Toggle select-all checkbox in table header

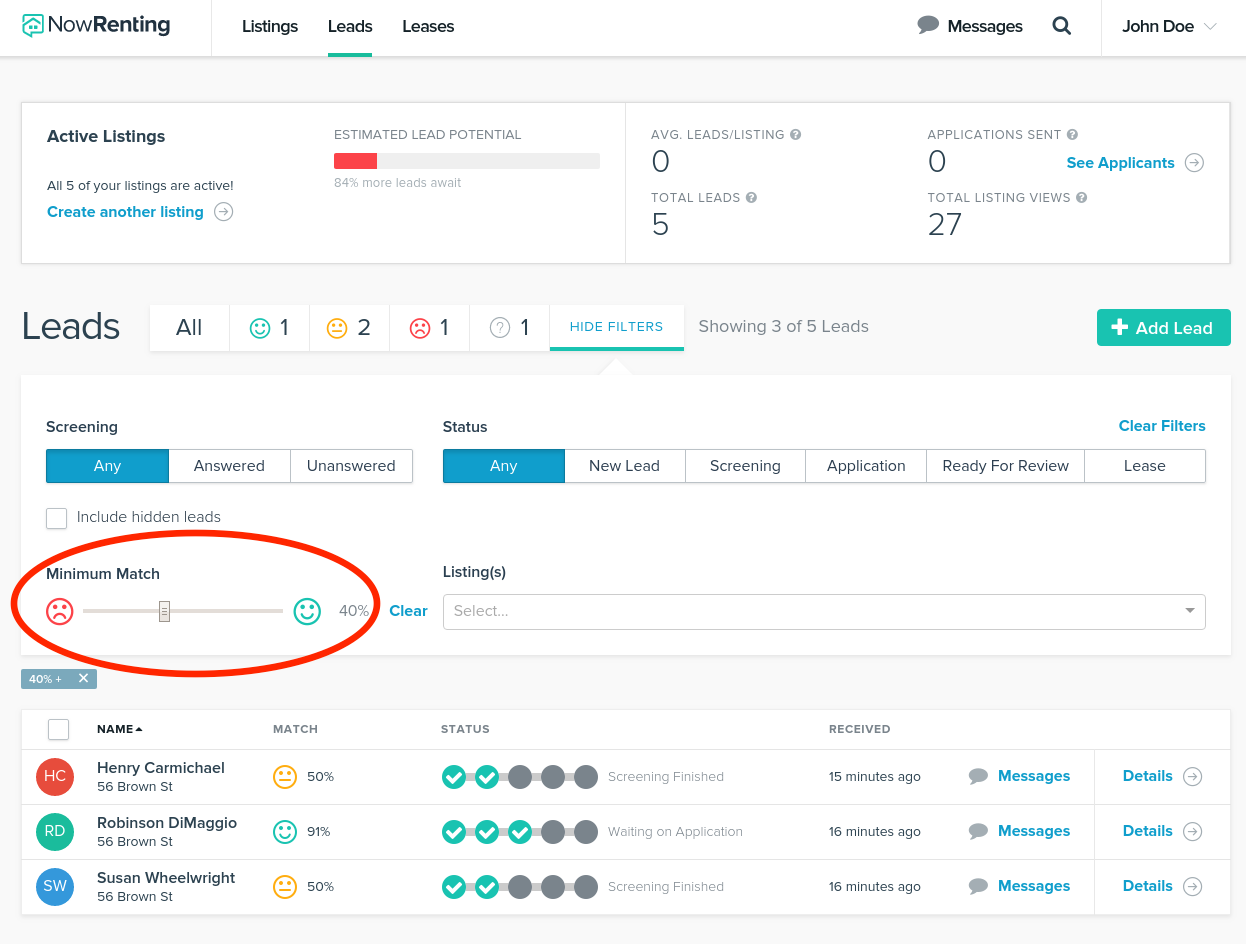coord(58,729)
